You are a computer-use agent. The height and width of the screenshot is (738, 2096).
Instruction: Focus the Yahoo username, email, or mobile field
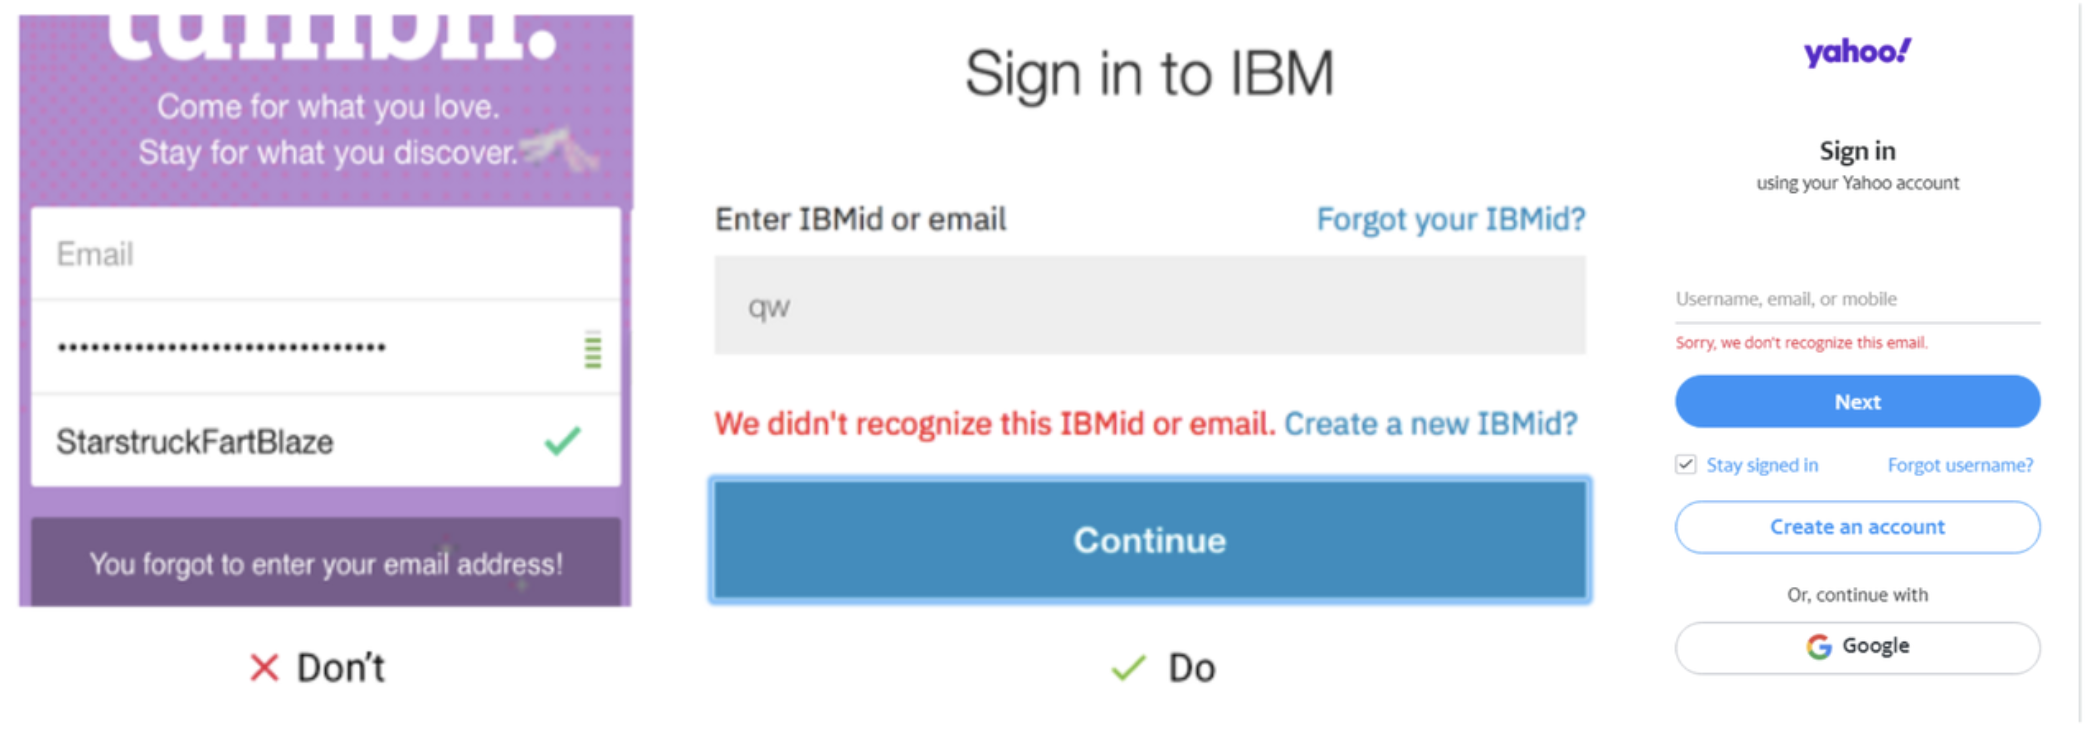(x=1856, y=299)
